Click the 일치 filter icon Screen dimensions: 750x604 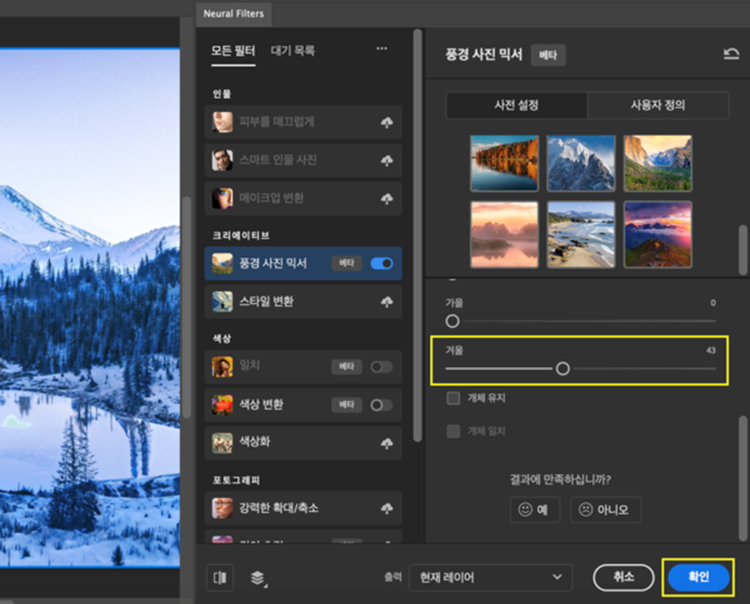pyautogui.click(x=222, y=366)
